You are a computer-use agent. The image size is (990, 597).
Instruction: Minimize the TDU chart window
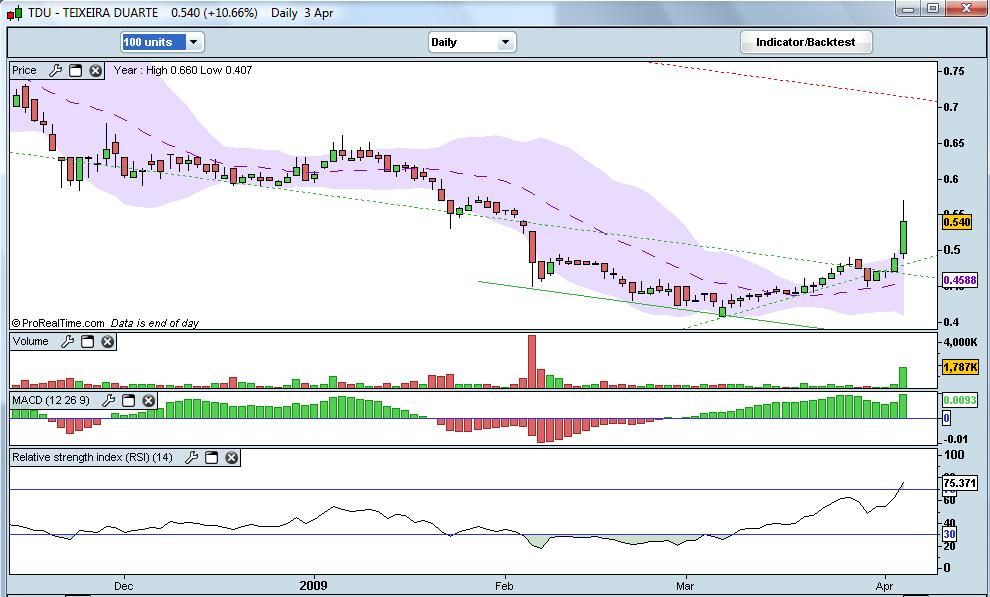click(909, 9)
